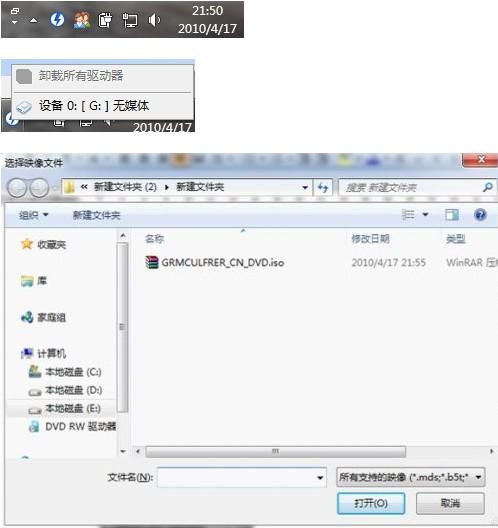Viewport: 498px width, 528px height.
Task: Open 本地磁盘 (C:) in the tree
Action: [73, 372]
